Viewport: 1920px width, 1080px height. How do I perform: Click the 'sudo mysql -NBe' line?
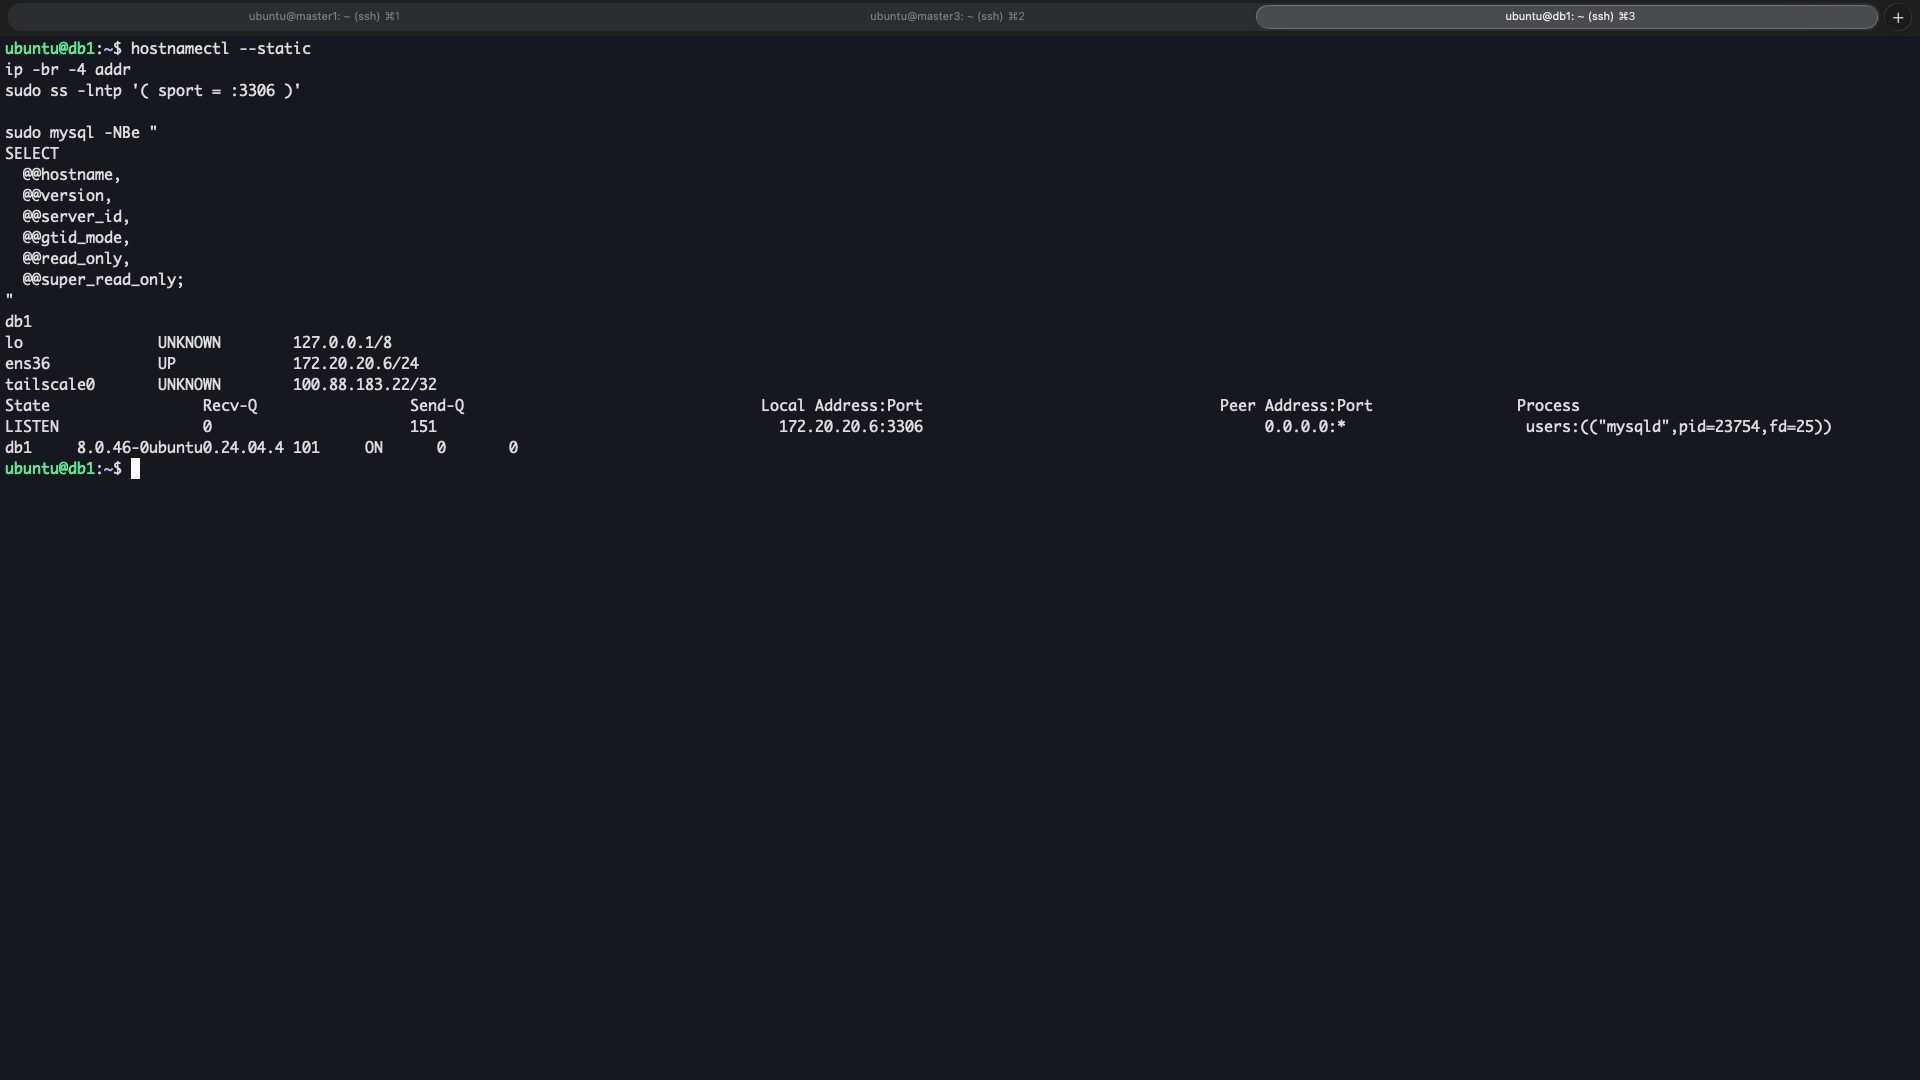point(81,133)
